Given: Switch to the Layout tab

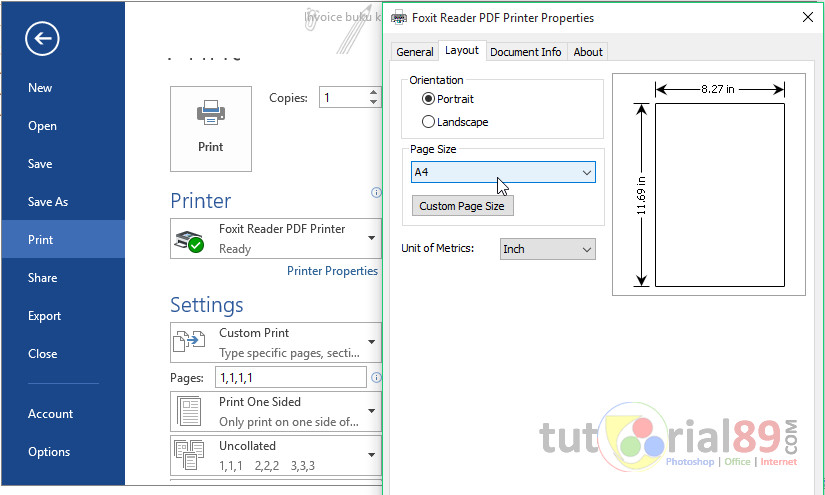Looking at the screenshot, I should (x=461, y=50).
